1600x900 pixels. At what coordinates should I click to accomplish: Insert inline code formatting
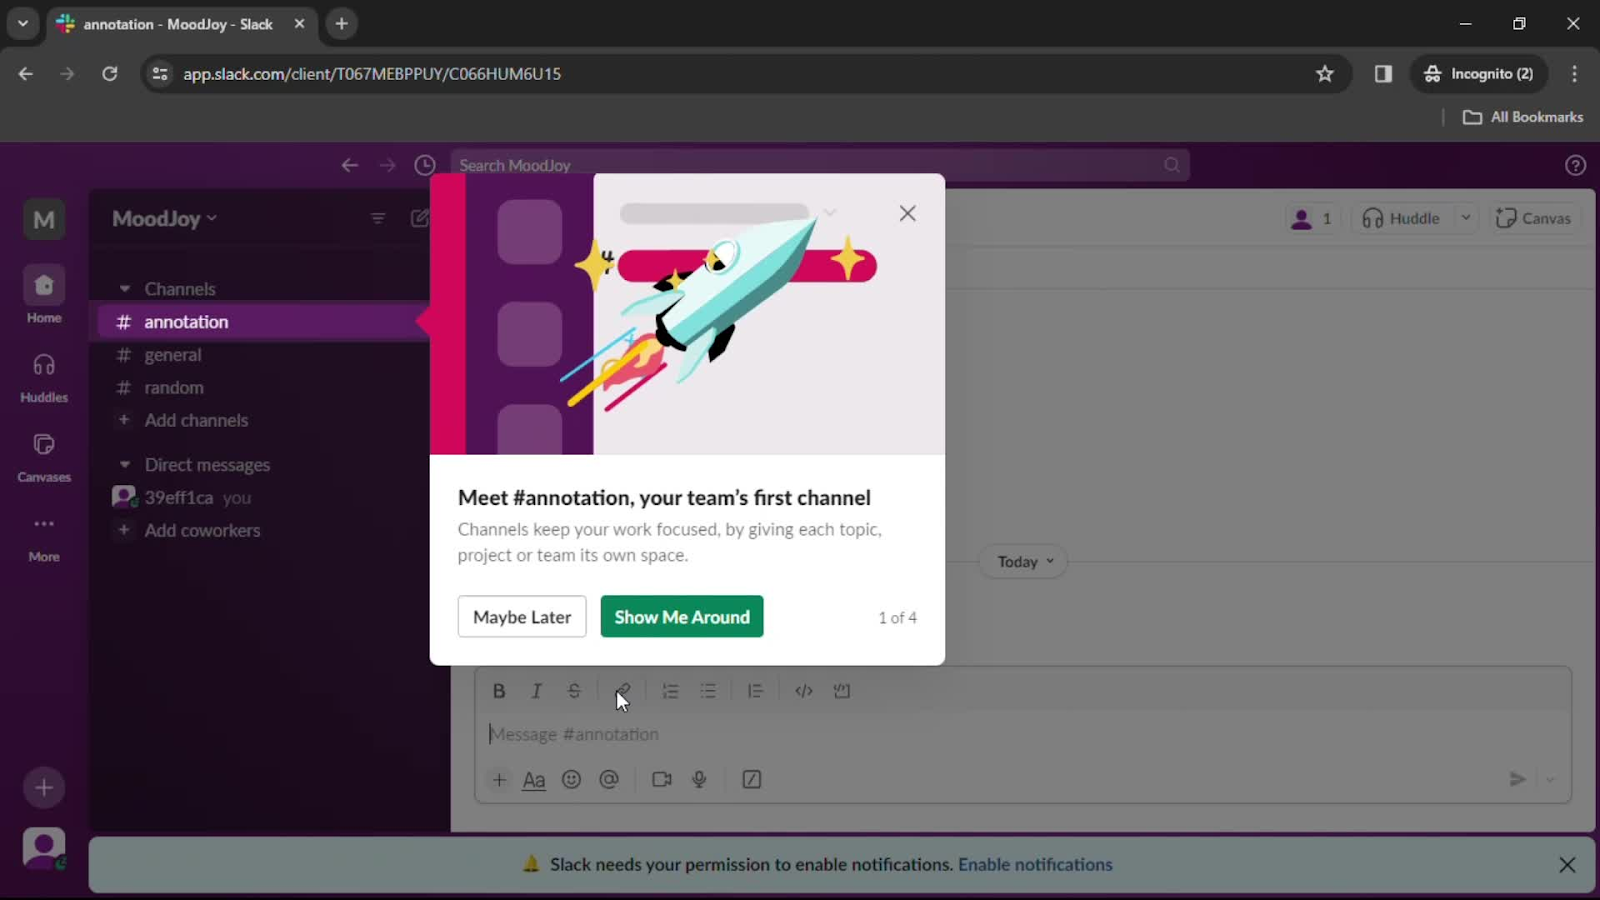click(x=803, y=691)
